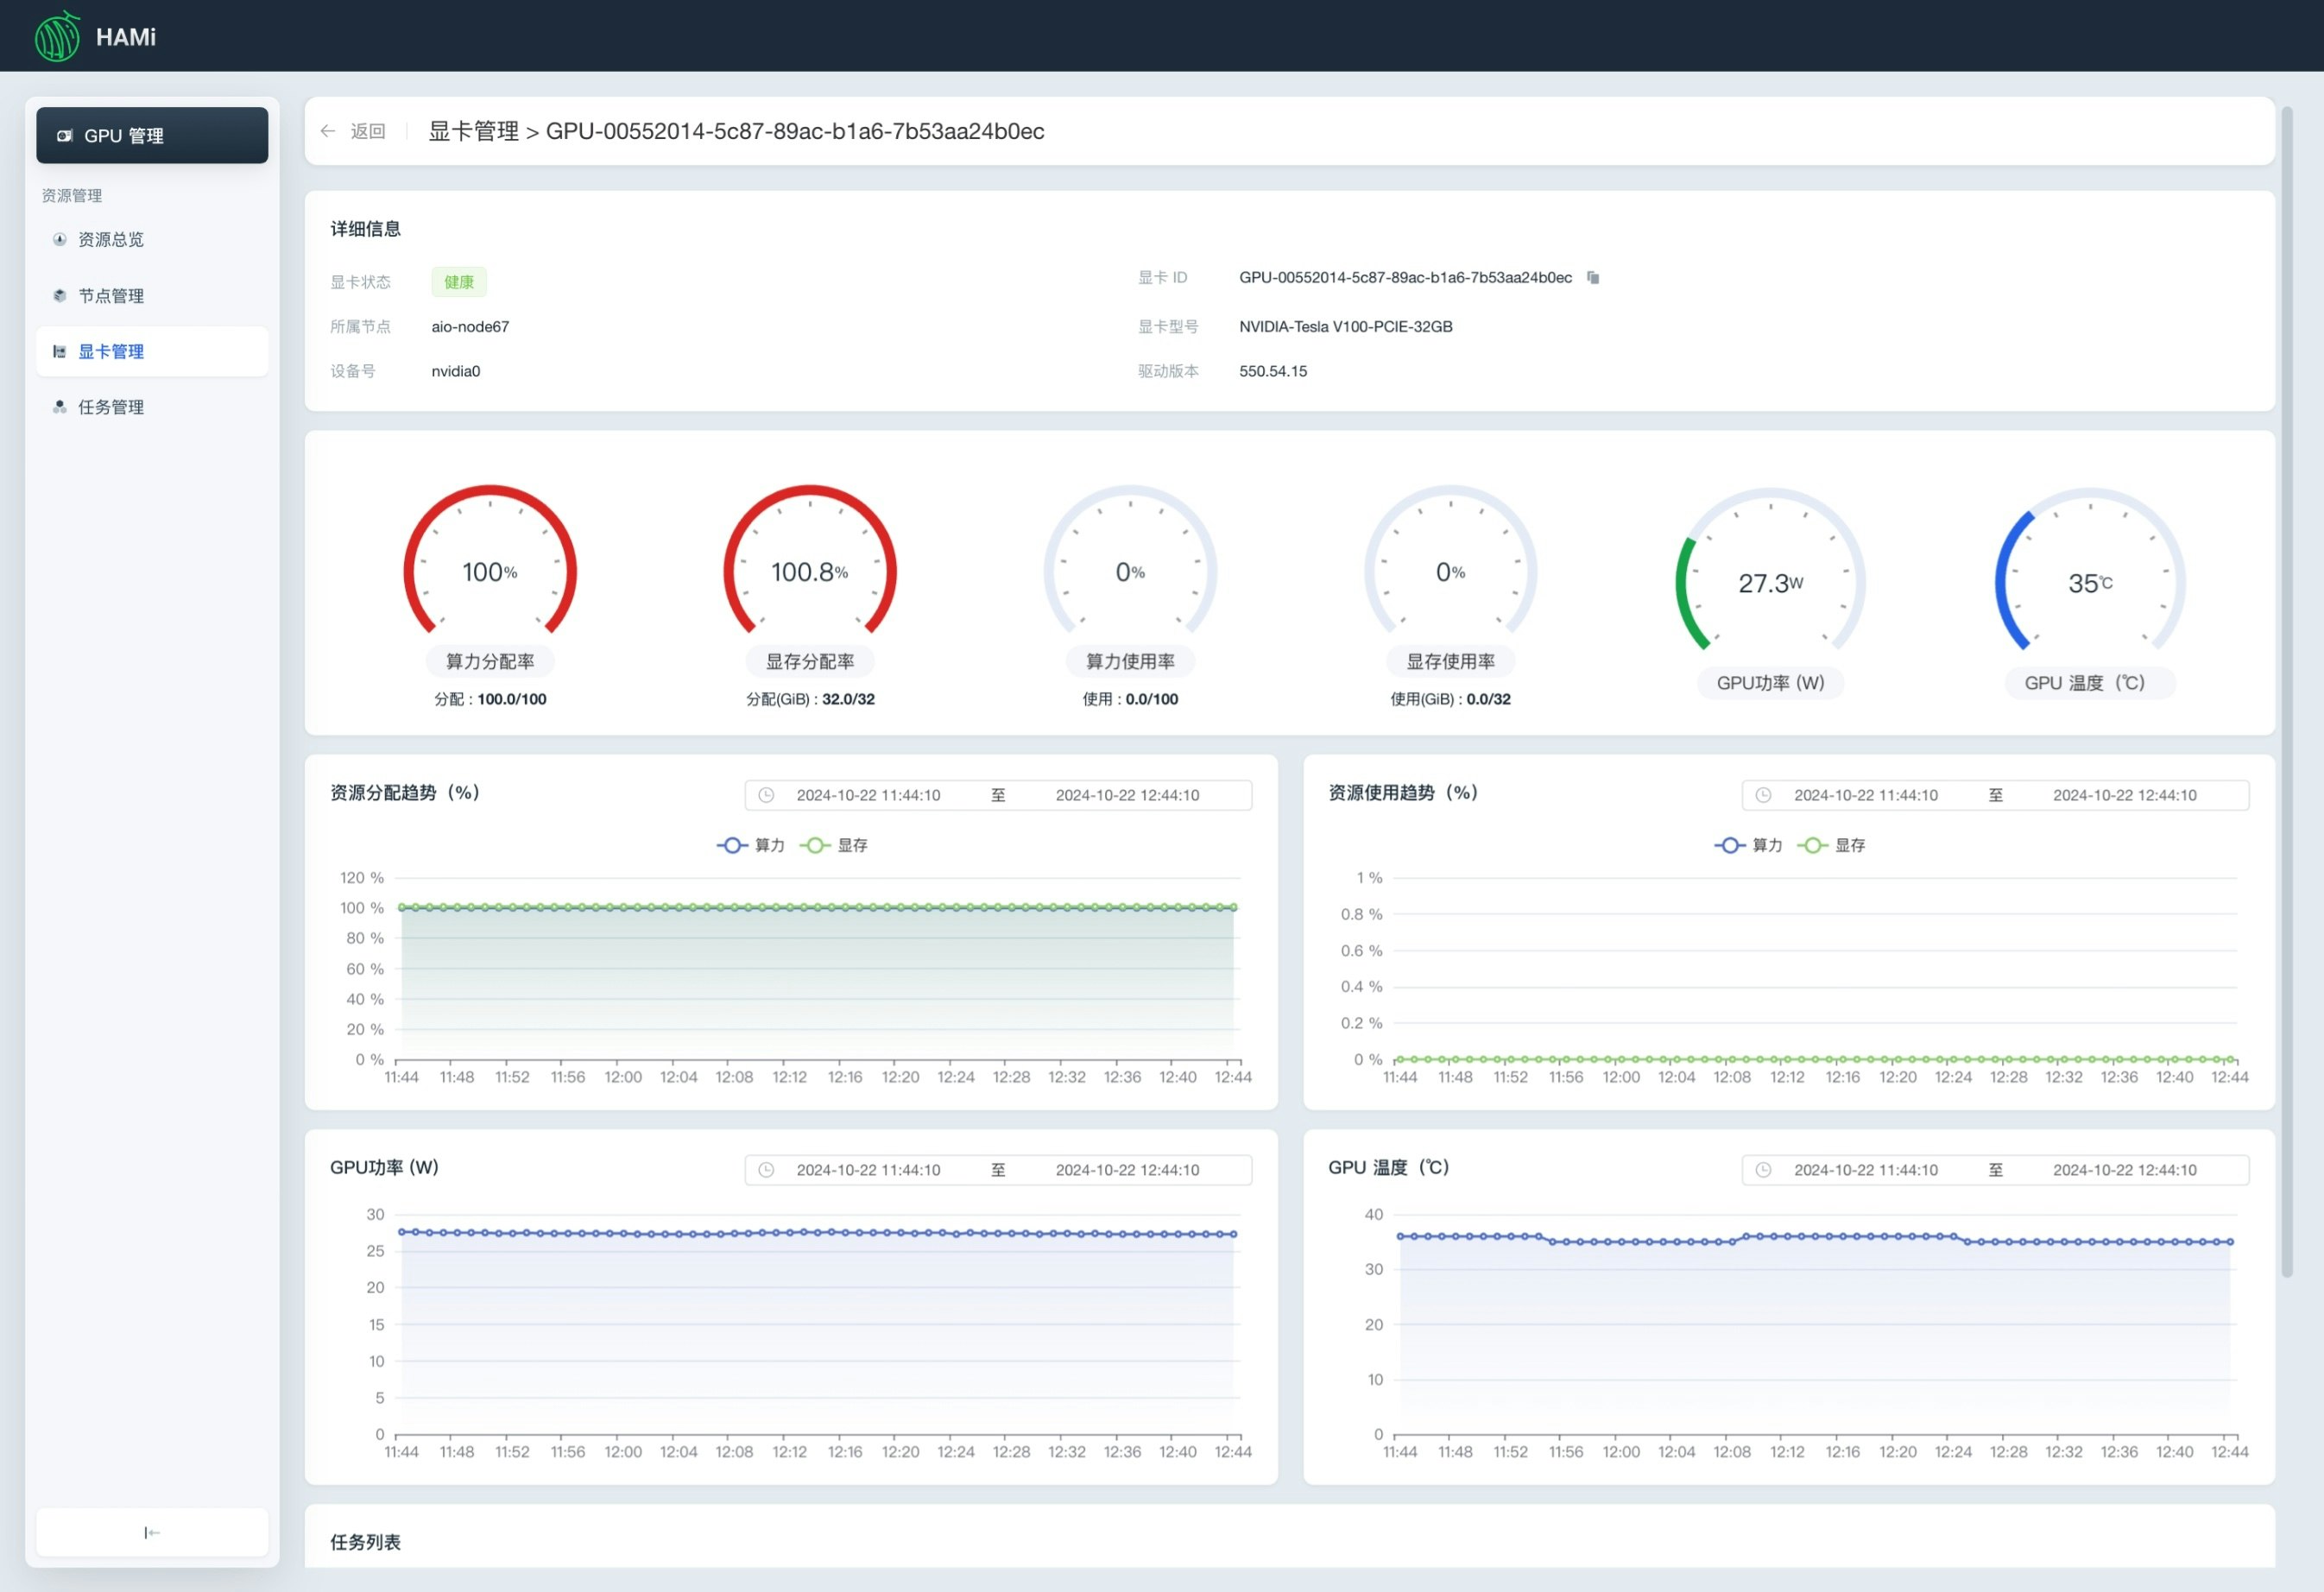Click the HAMi melon logo icon

[x=57, y=37]
